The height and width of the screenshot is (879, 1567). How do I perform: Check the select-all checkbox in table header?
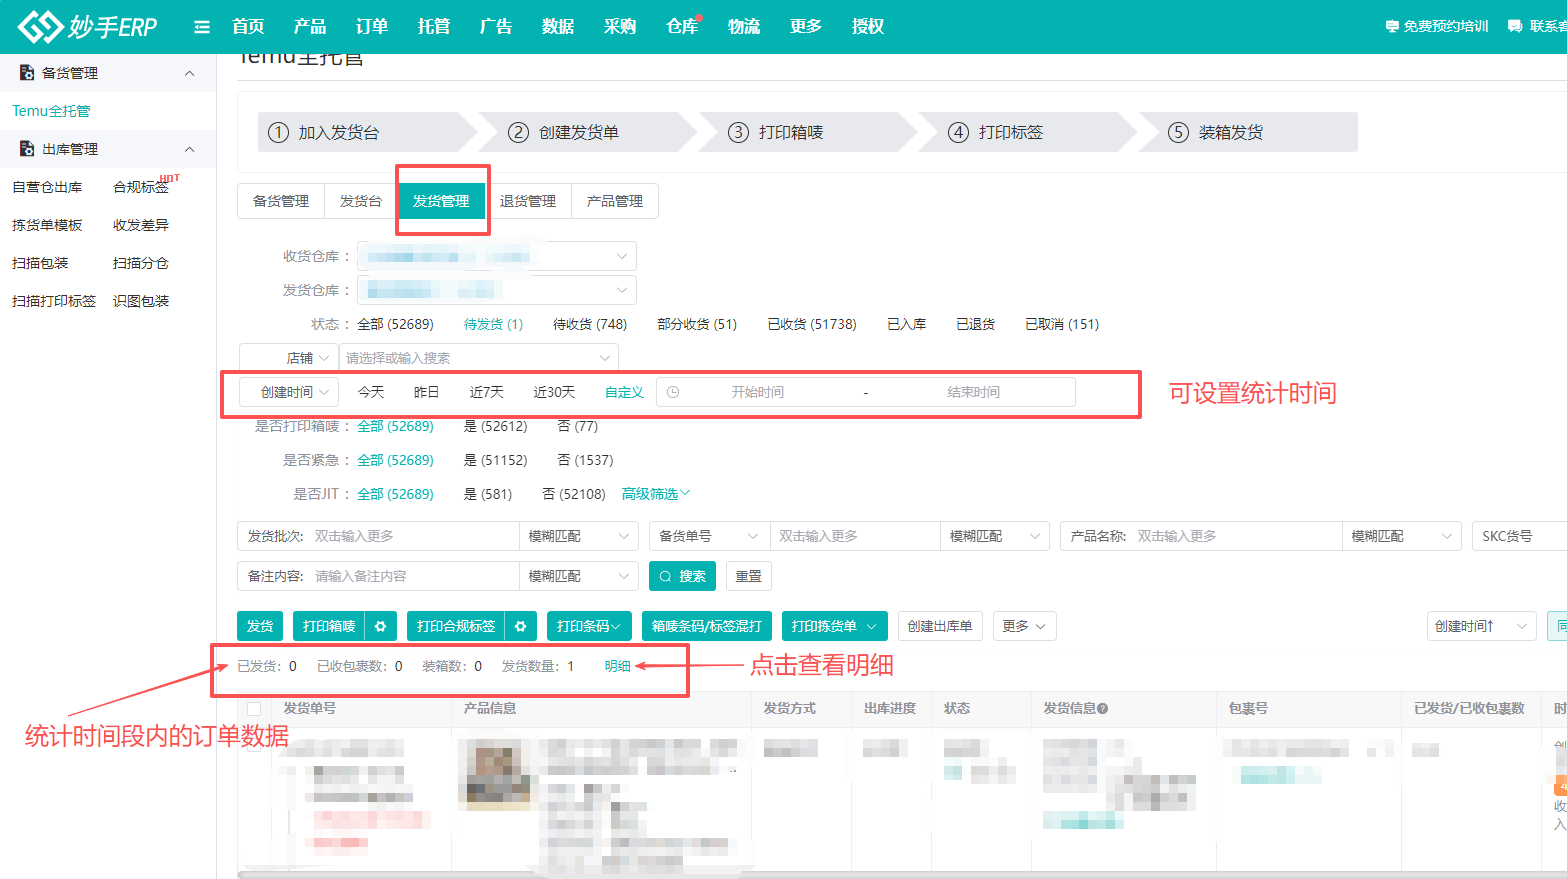(254, 709)
